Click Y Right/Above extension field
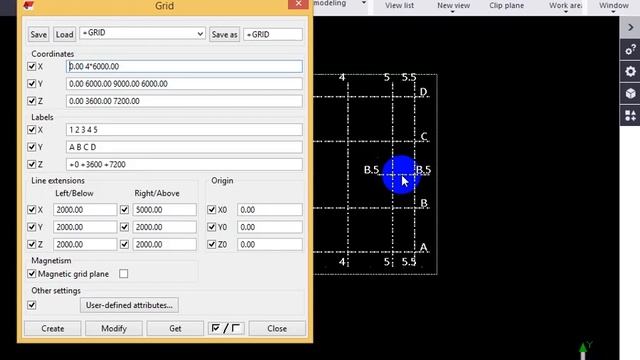Viewport: 640px width, 360px height. 164,227
